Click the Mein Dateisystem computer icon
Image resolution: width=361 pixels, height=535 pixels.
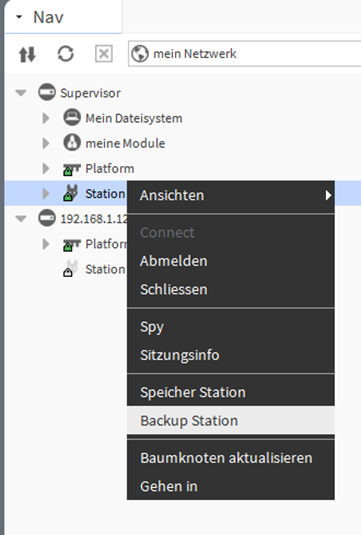tap(72, 117)
